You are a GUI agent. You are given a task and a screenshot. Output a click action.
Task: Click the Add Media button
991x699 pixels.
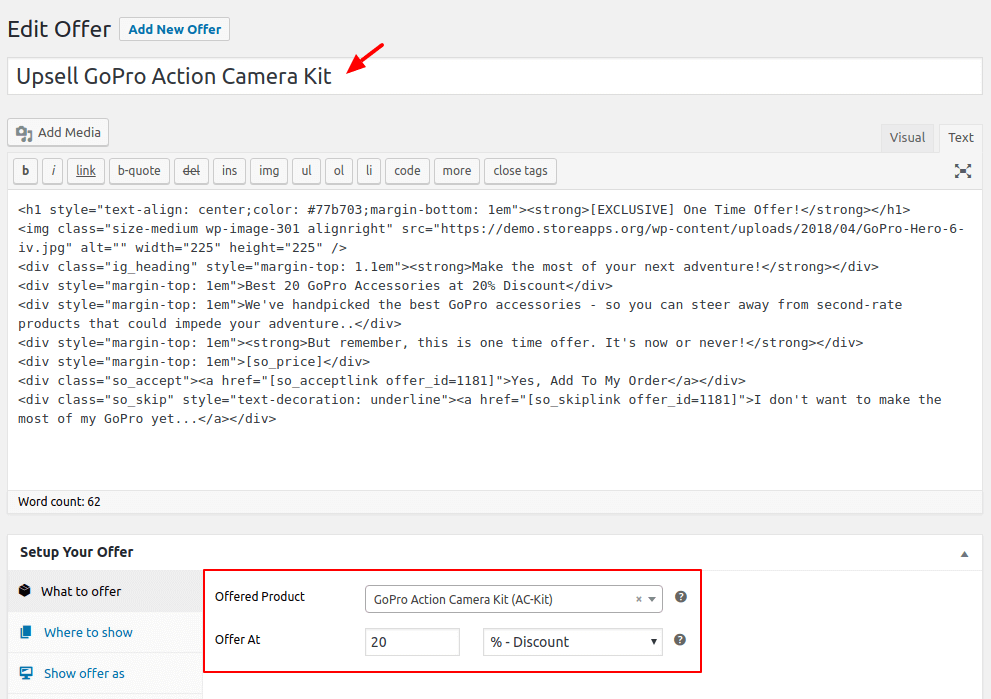pyautogui.click(x=58, y=132)
